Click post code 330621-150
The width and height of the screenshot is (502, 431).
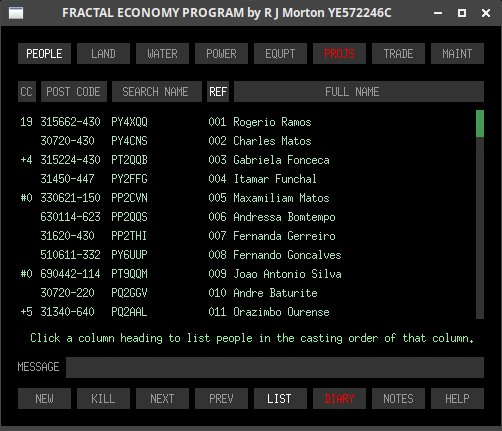(70, 198)
